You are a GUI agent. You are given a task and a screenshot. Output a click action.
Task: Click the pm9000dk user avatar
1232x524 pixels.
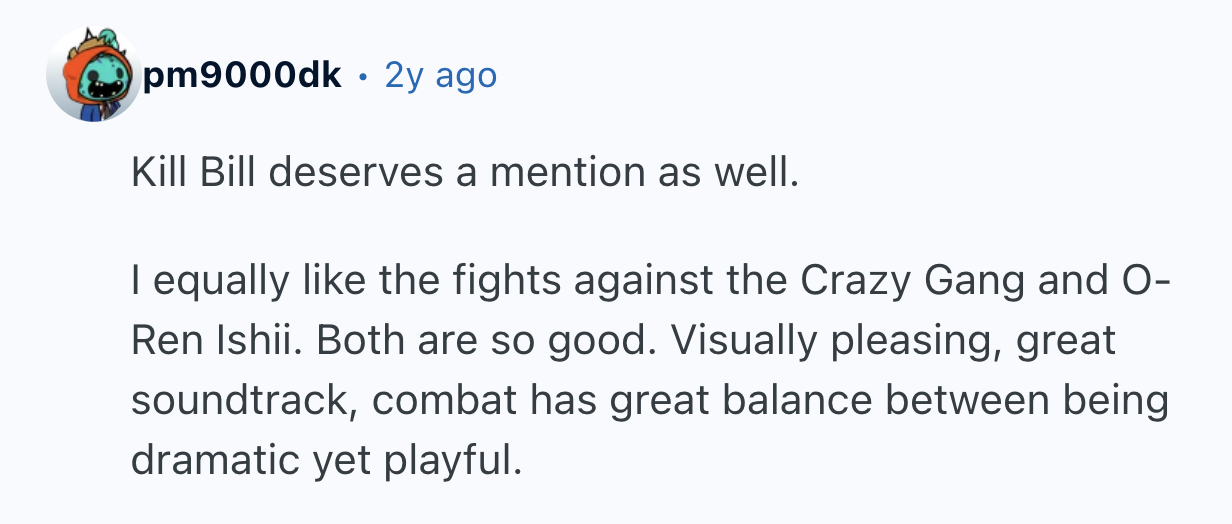[x=94, y=76]
